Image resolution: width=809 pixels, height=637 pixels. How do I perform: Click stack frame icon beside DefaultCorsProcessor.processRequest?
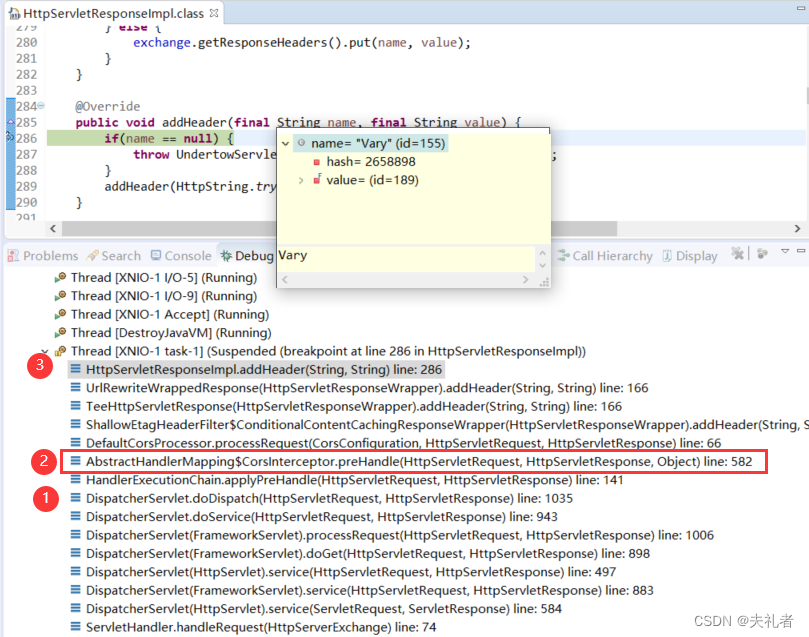pyautogui.click(x=75, y=443)
